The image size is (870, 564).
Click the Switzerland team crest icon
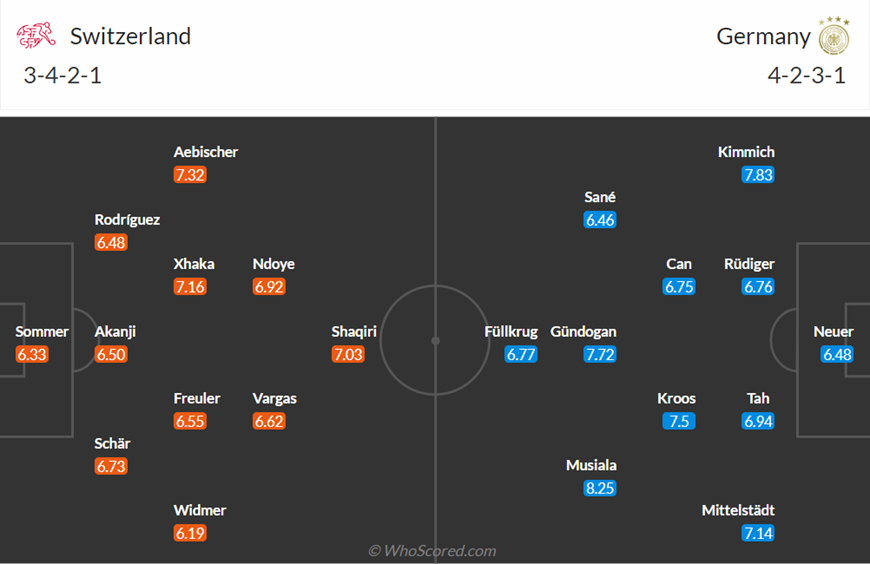tap(36, 36)
